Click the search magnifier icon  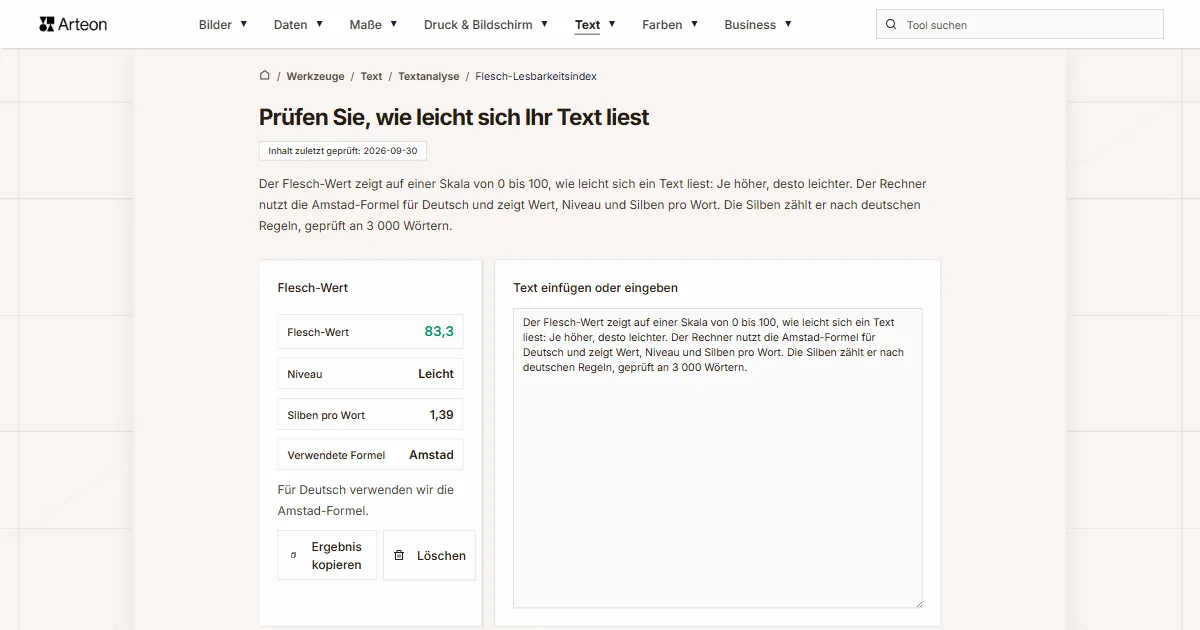[x=891, y=24]
